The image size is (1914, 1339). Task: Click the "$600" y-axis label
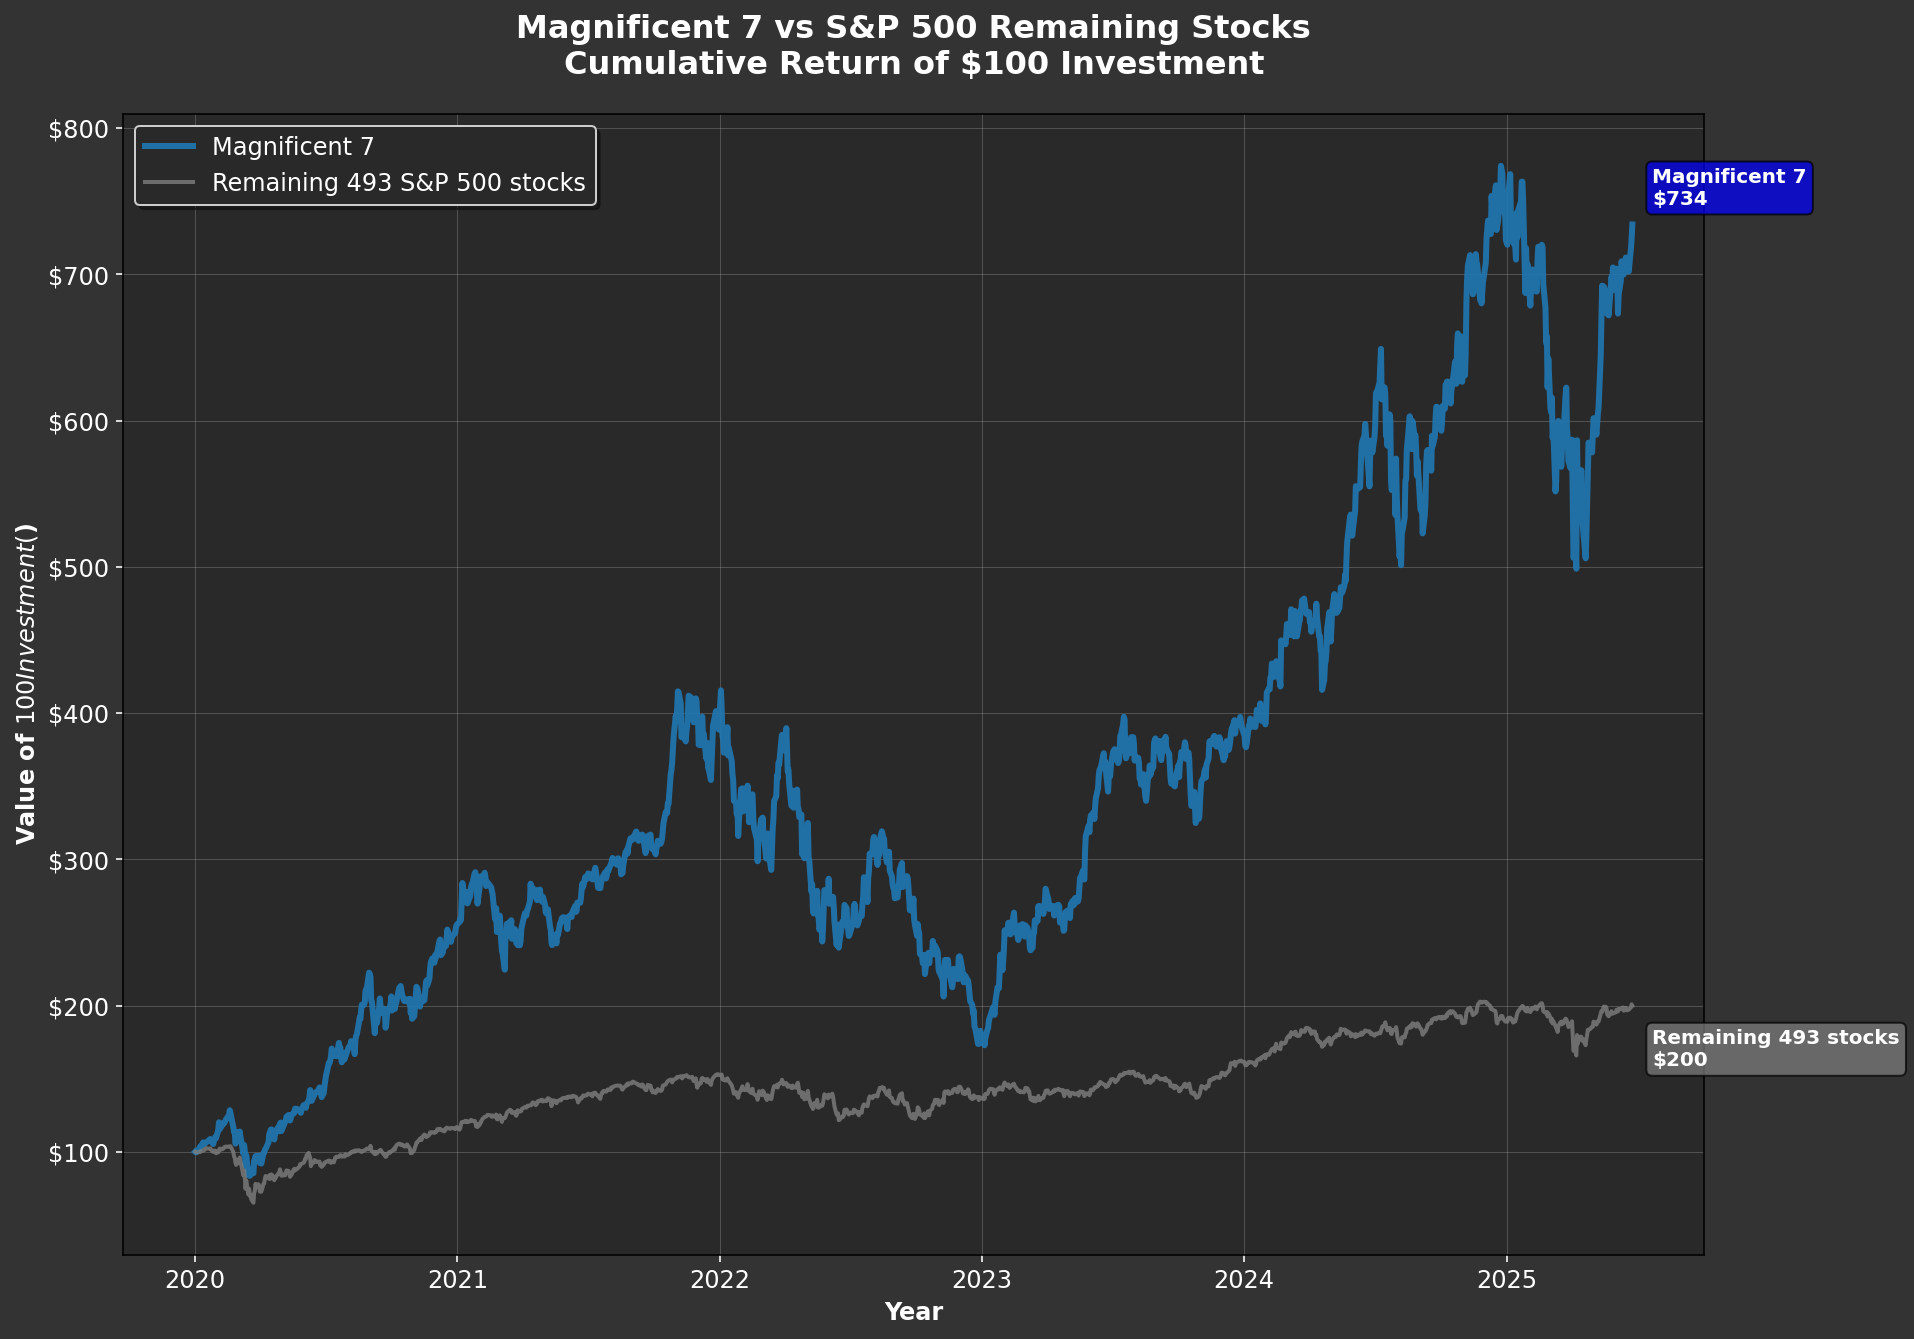79,421
